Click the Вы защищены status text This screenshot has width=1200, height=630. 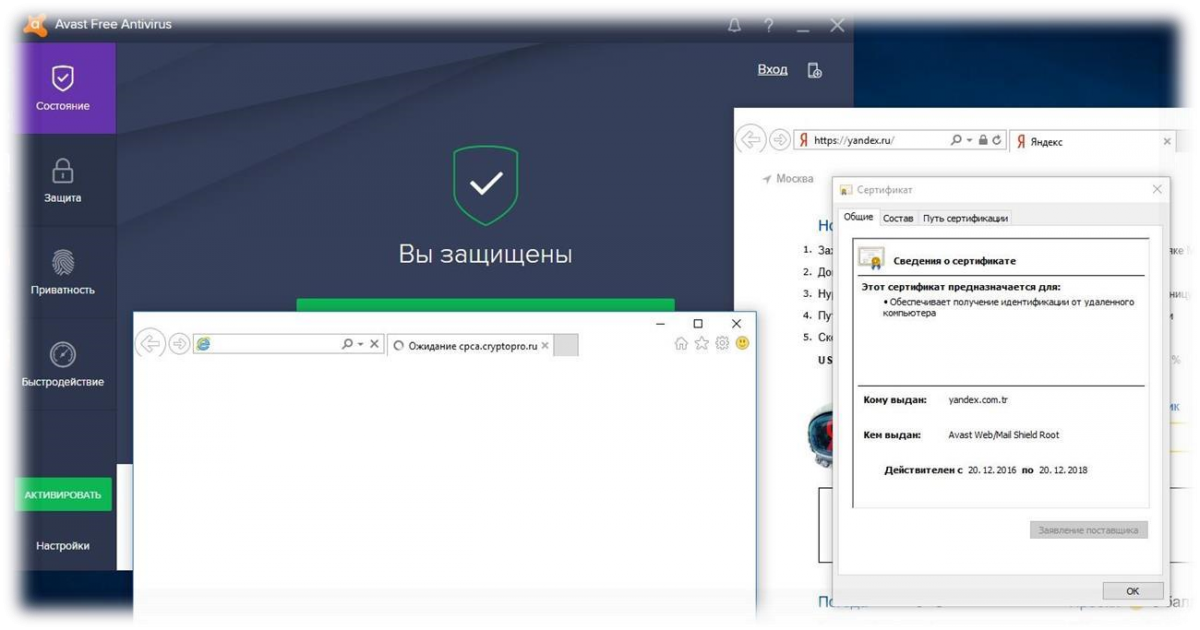pos(485,254)
